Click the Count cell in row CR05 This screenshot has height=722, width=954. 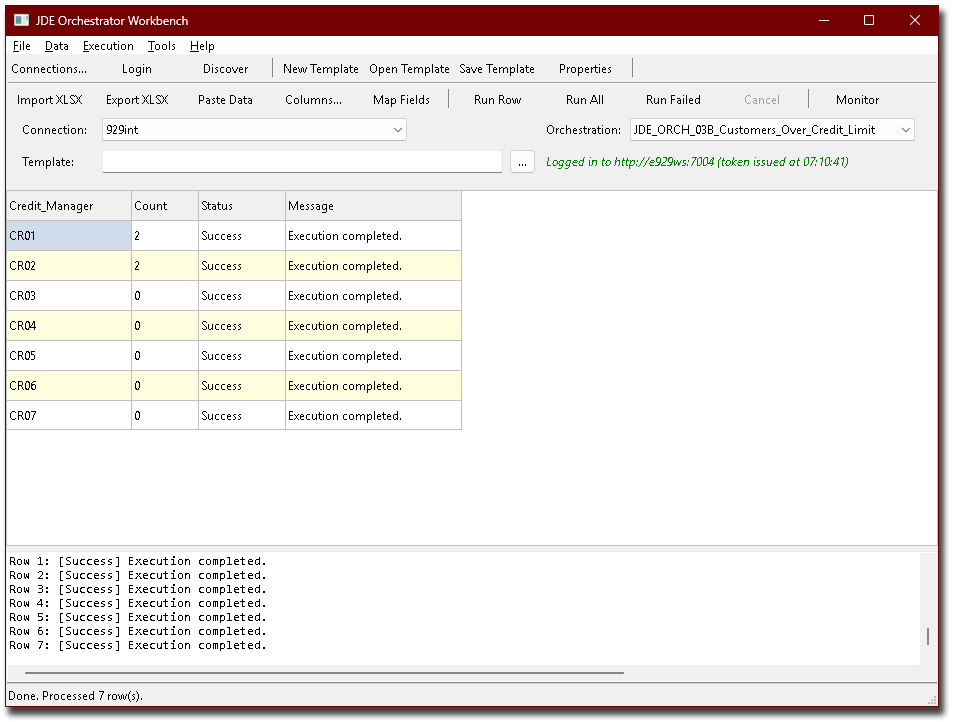click(x=165, y=356)
